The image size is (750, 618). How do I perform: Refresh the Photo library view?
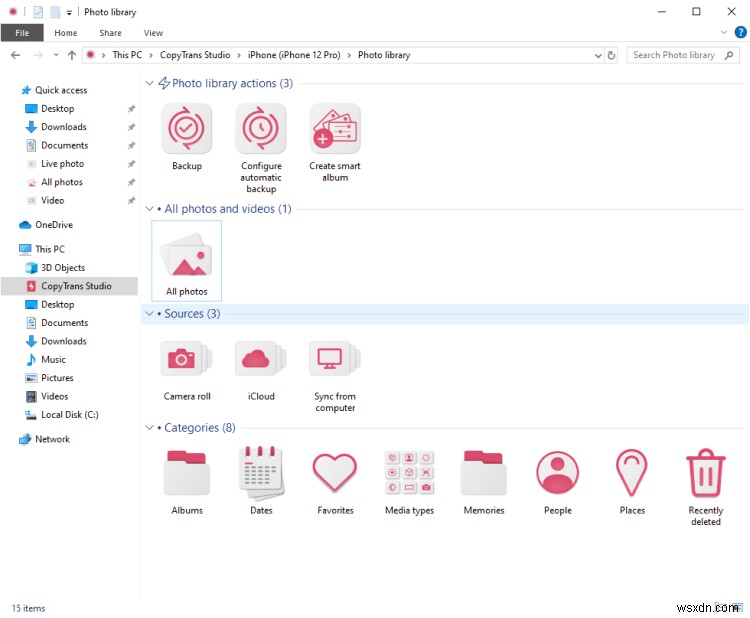[x=611, y=55]
